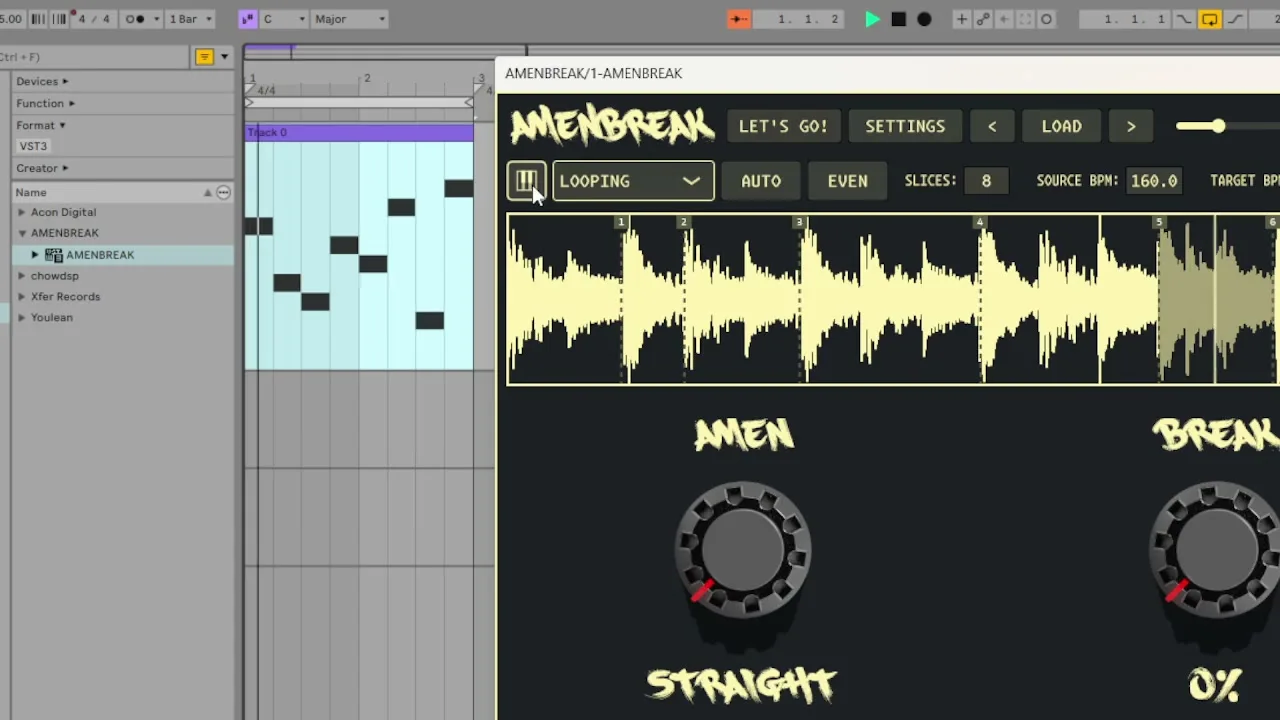Open the root note C dropdown

pos(282,19)
